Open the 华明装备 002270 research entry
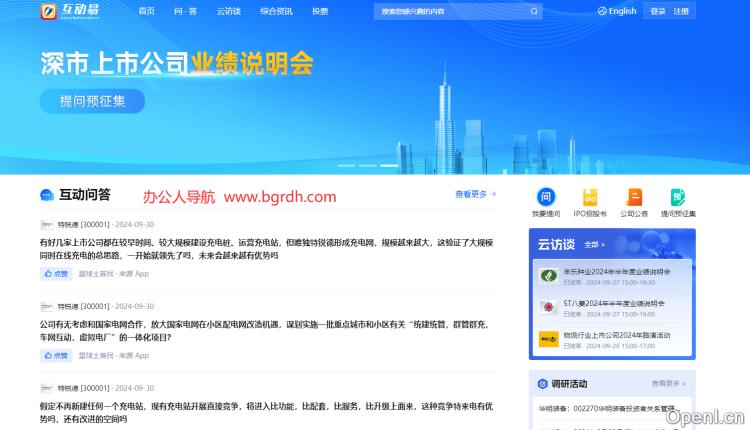The height and width of the screenshot is (430, 750). [609, 408]
